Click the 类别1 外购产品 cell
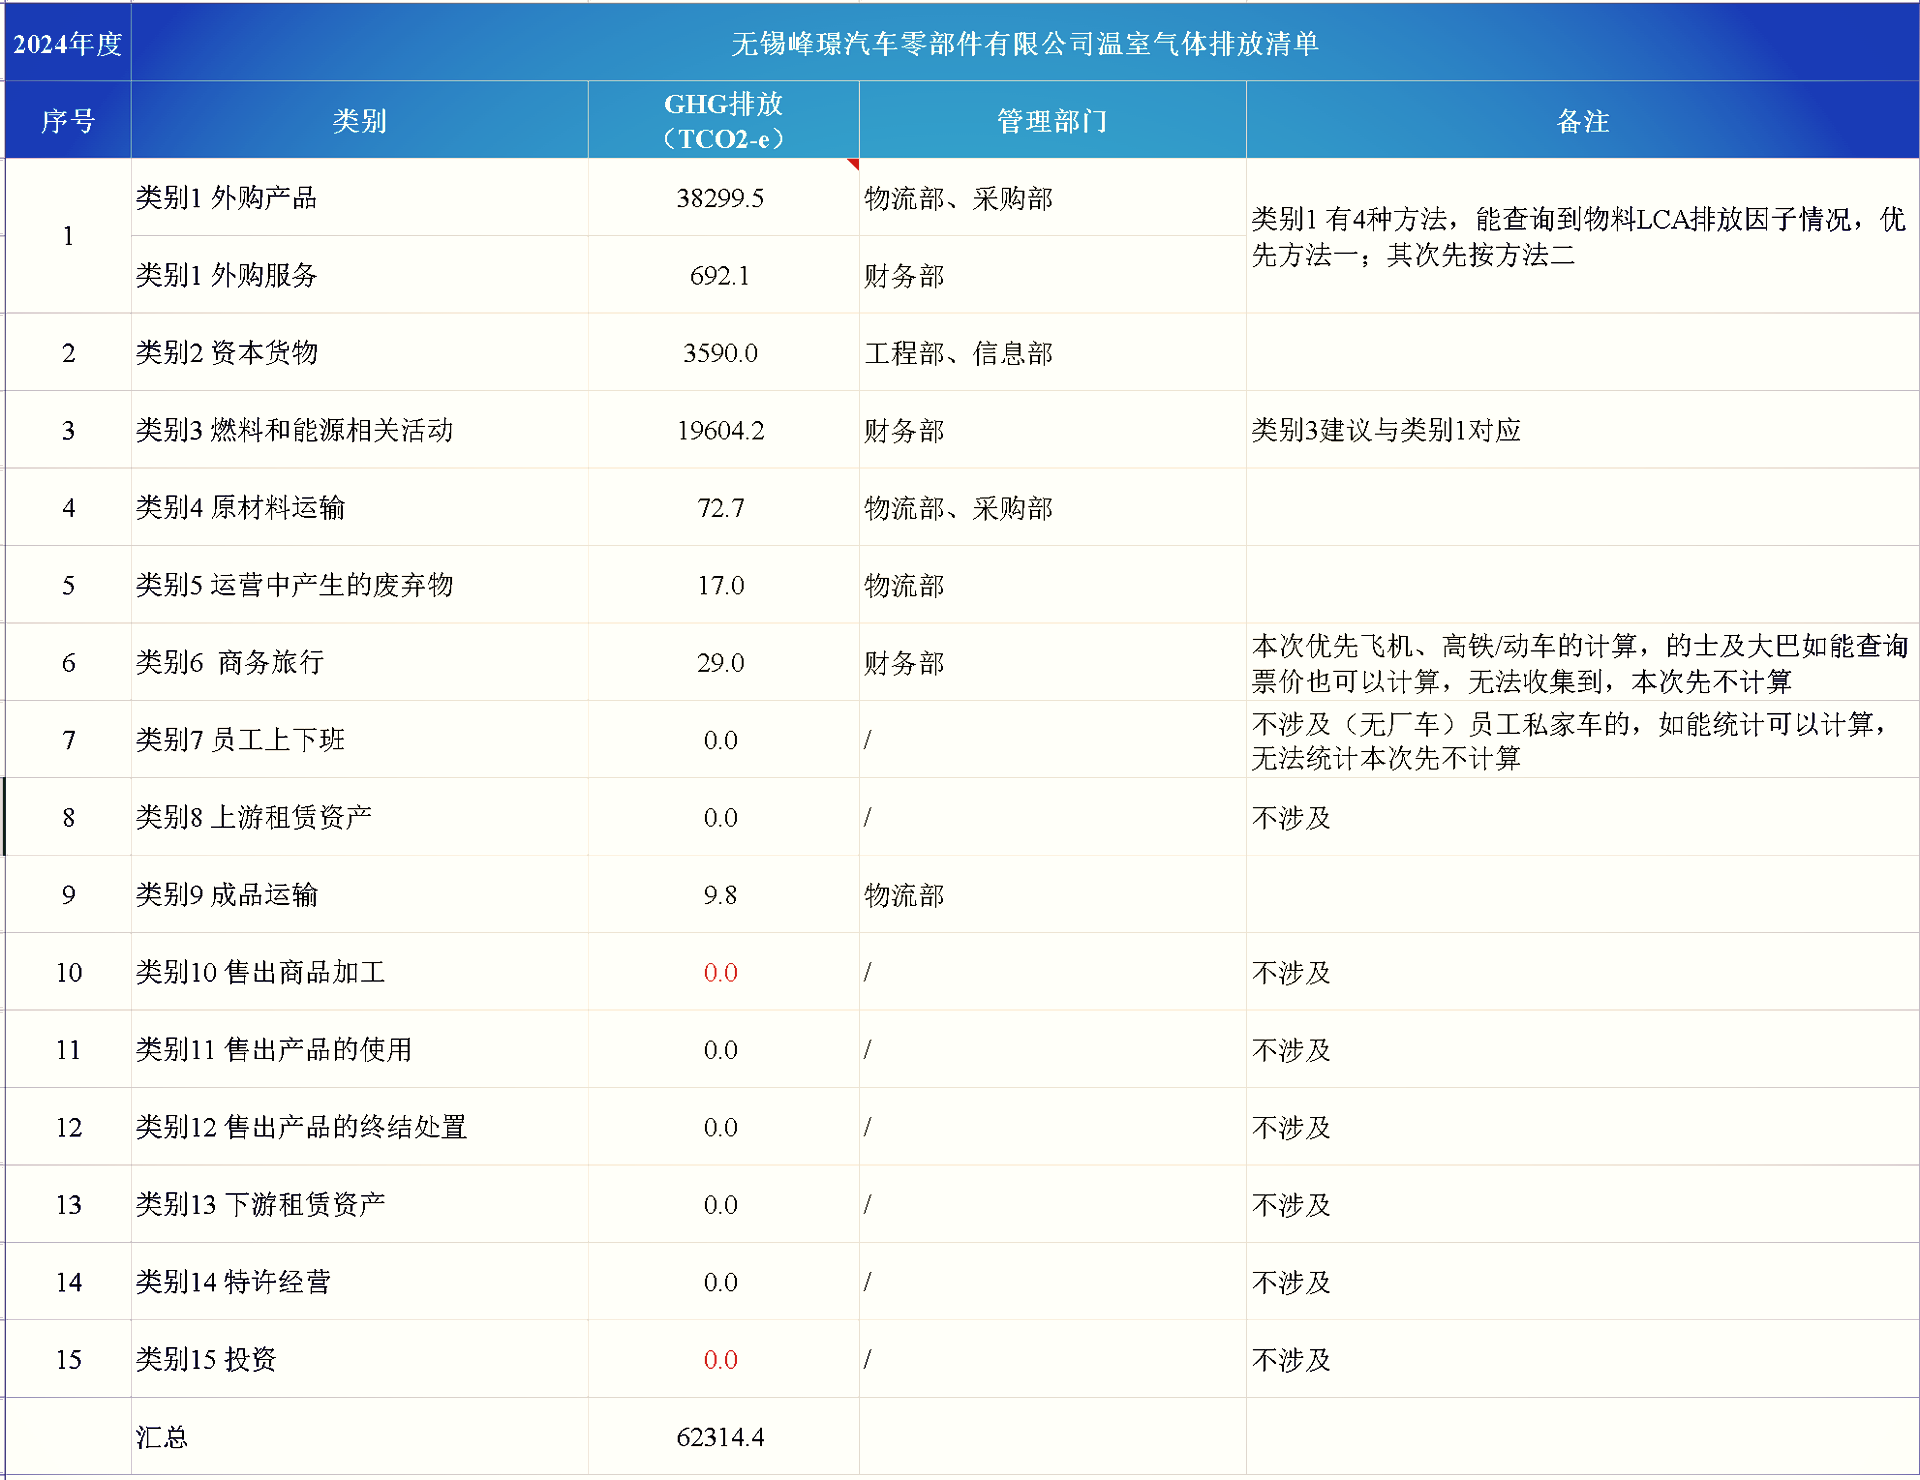 (x=228, y=198)
